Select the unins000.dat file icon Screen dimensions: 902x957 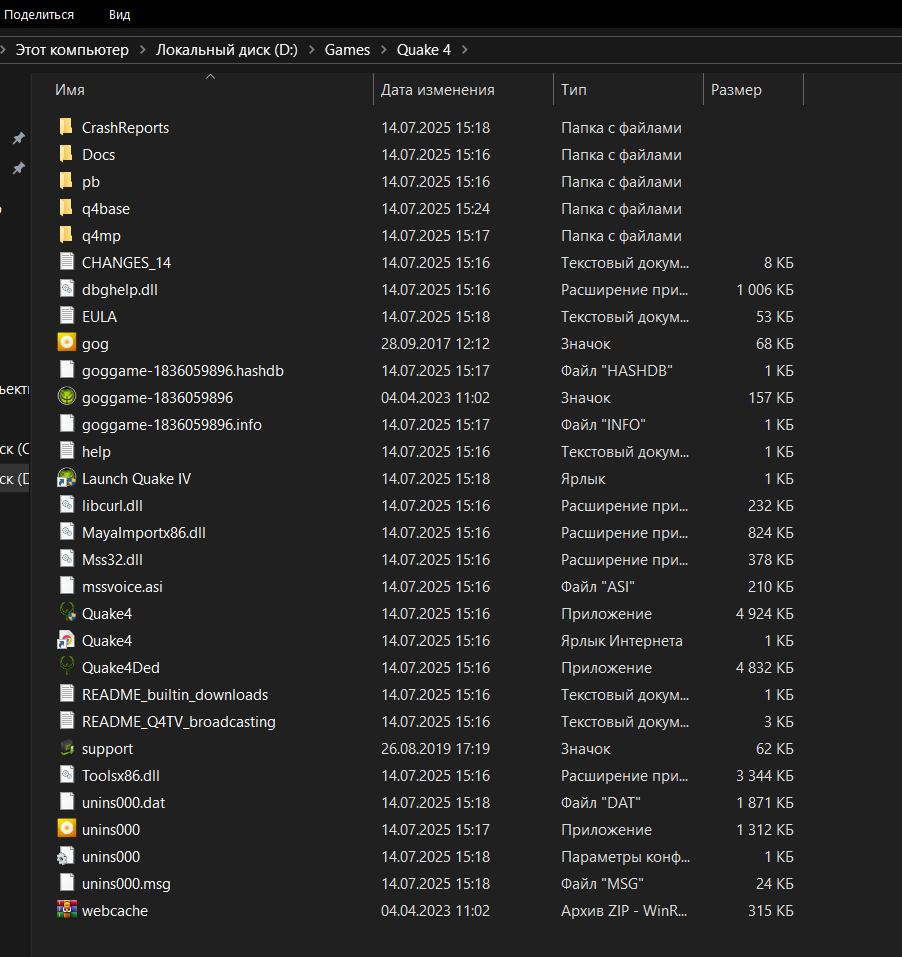[67, 802]
